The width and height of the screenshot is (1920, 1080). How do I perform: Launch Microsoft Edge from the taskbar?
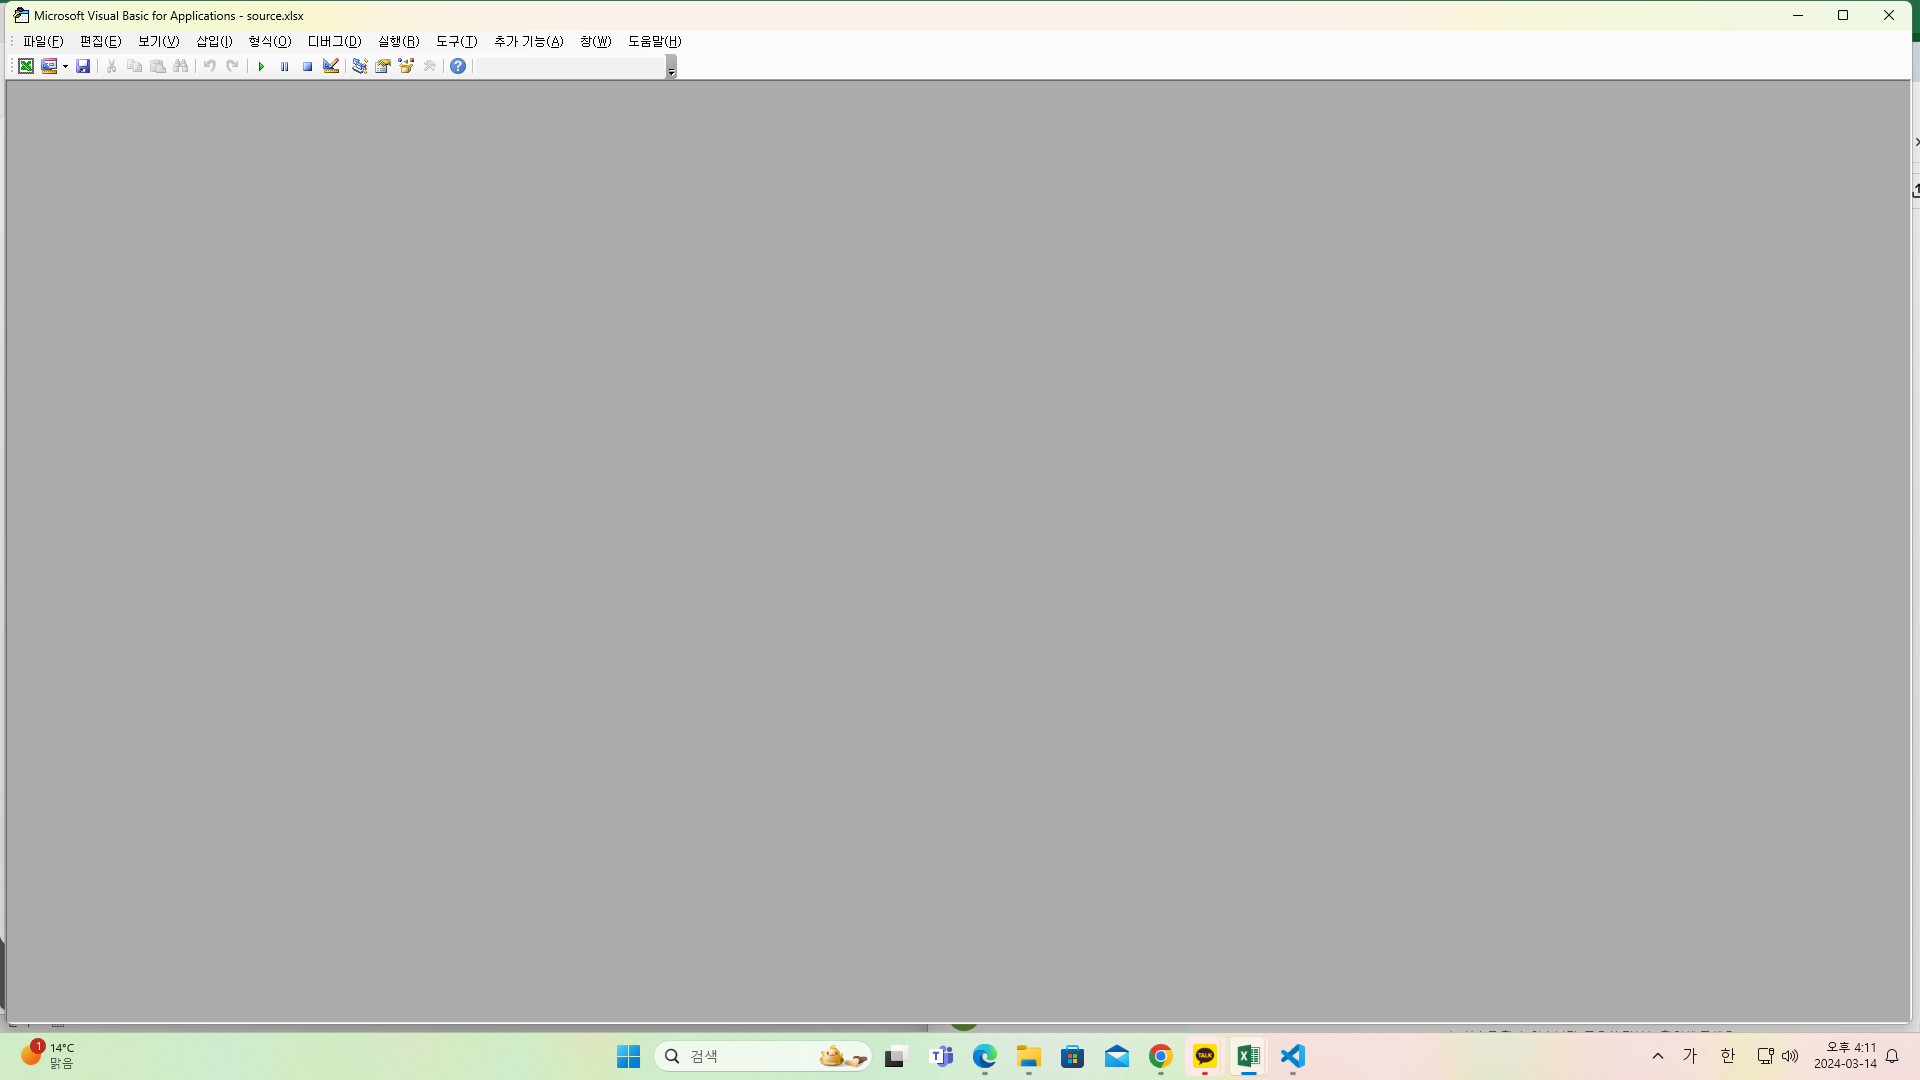(985, 1056)
